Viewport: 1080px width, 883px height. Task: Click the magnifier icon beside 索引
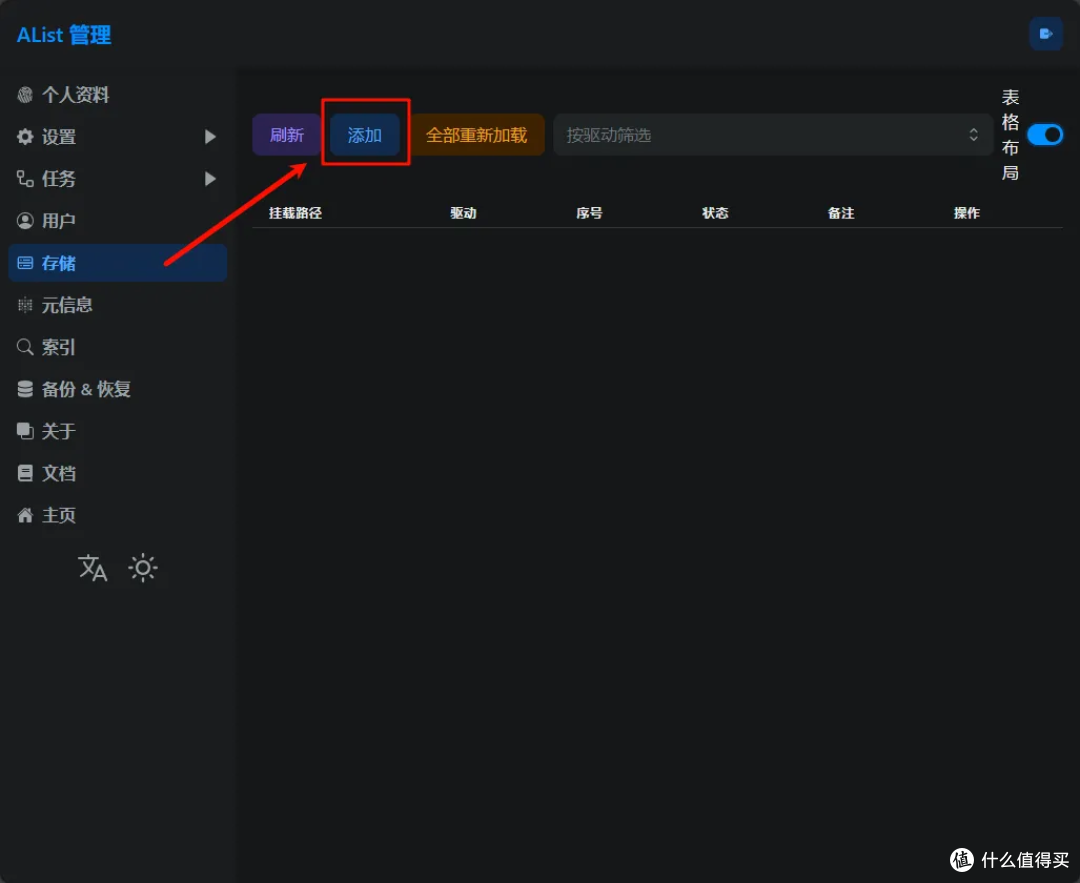pos(25,347)
